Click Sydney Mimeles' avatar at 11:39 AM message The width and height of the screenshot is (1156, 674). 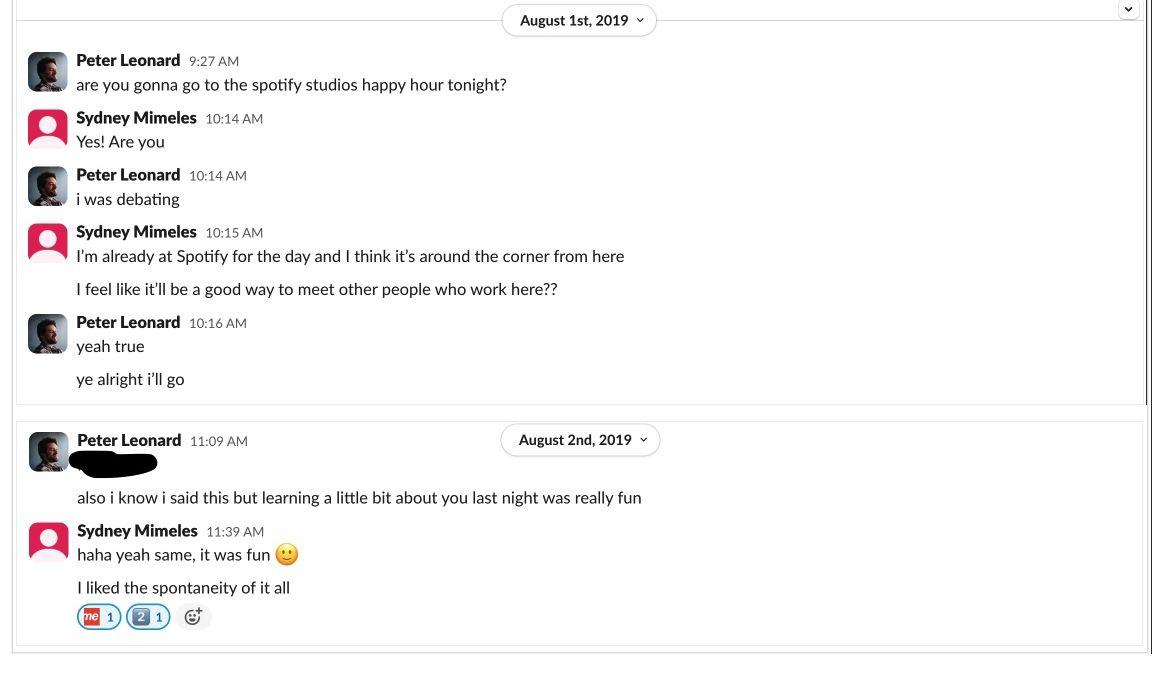49,542
